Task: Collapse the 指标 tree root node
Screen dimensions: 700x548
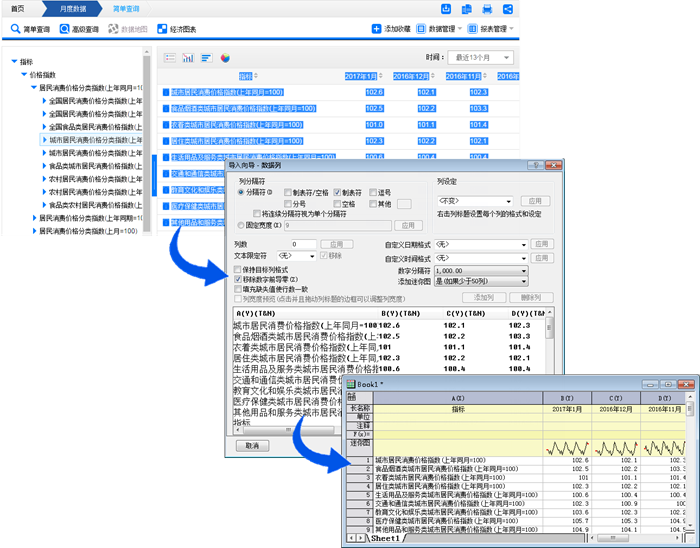Action: point(14,61)
